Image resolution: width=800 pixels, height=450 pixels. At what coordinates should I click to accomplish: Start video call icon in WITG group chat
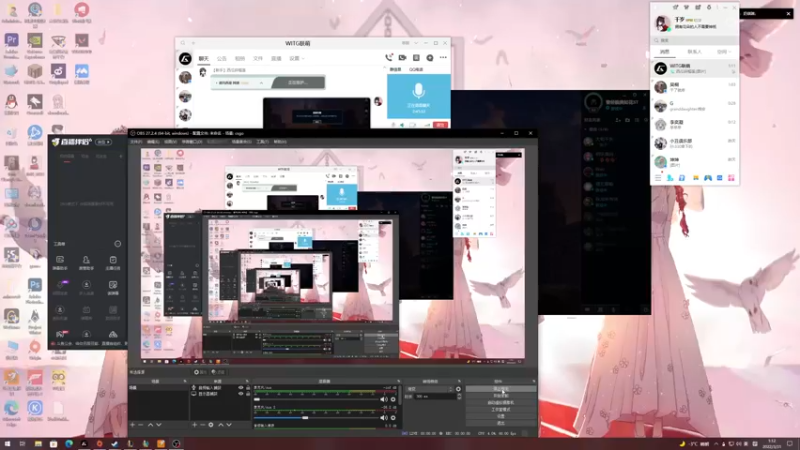(x=403, y=58)
